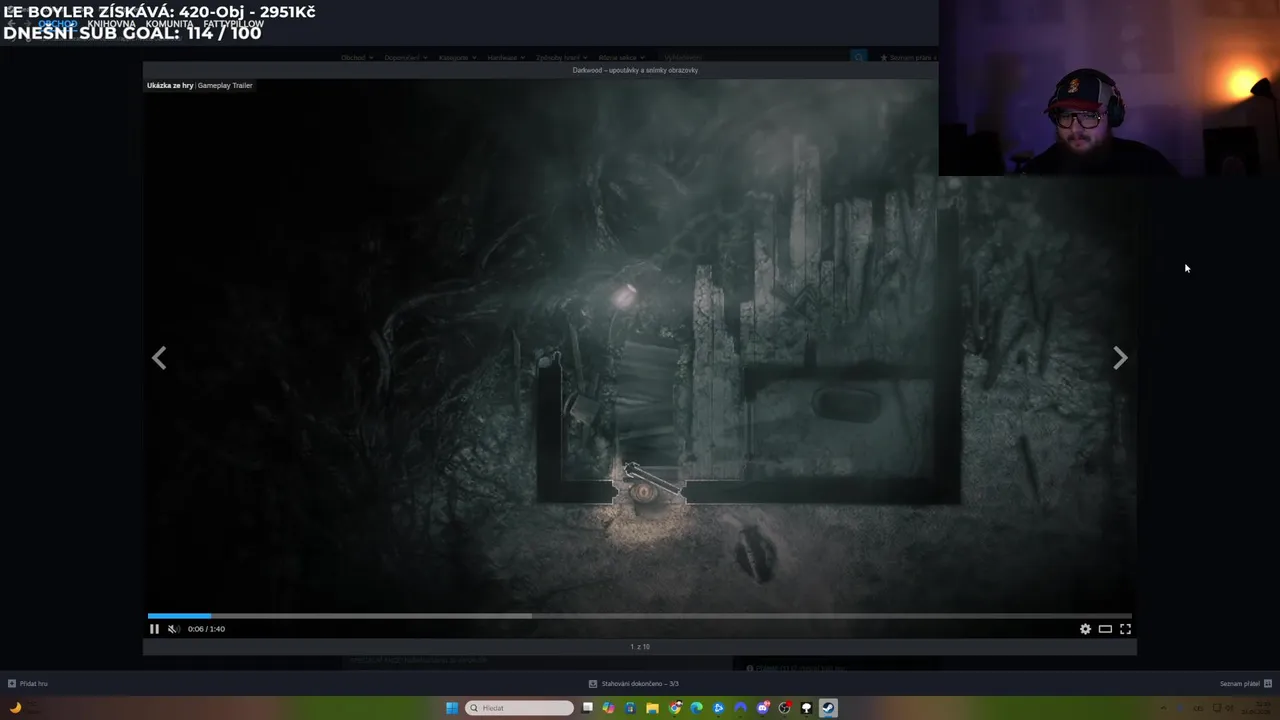
Task: Switch the trailer to fullscreen
Action: pyautogui.click(x=1125, y=629)
